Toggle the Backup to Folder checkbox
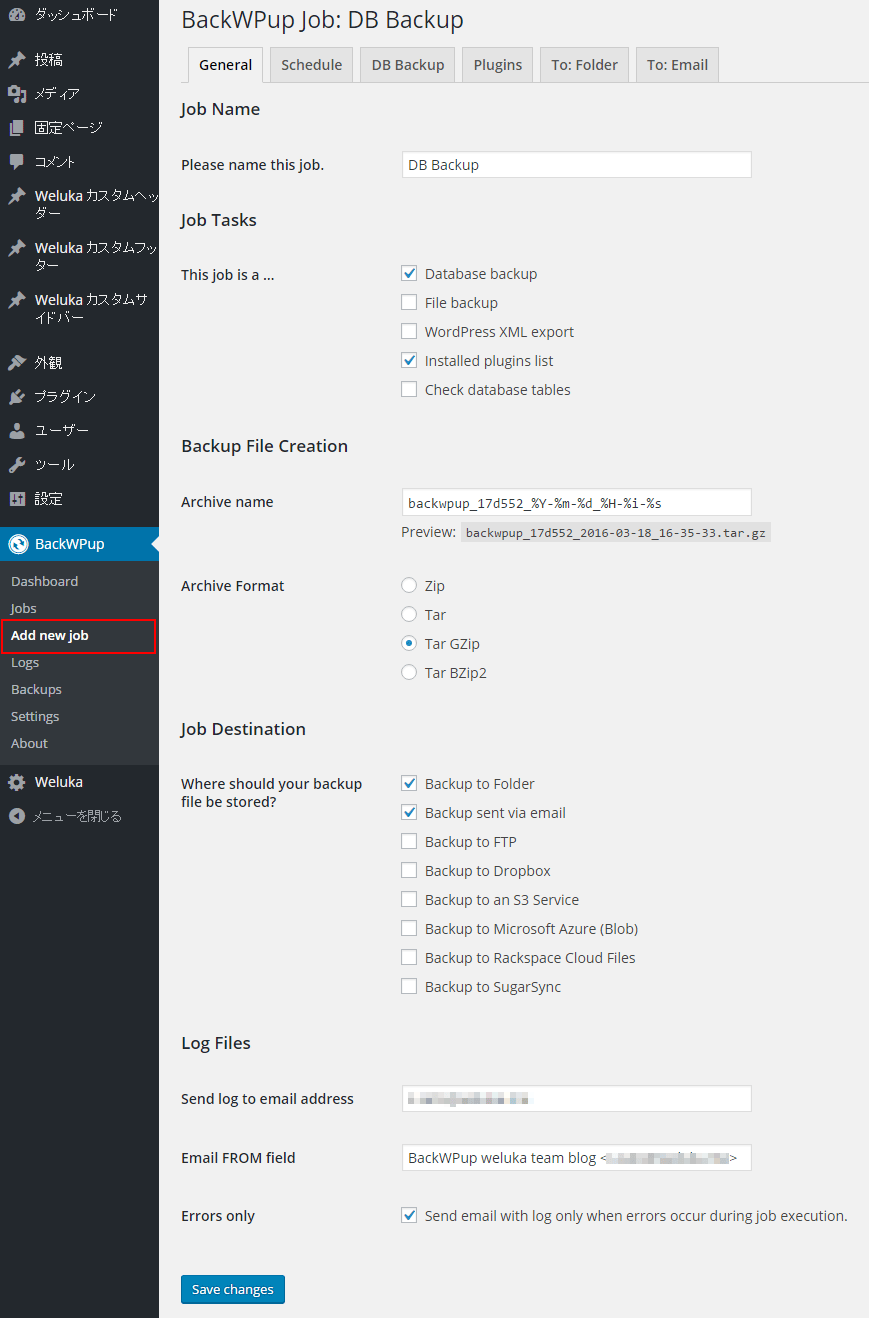Image resolution: width=869 pixels, height=1318 pixels. [x=409, y=783]
